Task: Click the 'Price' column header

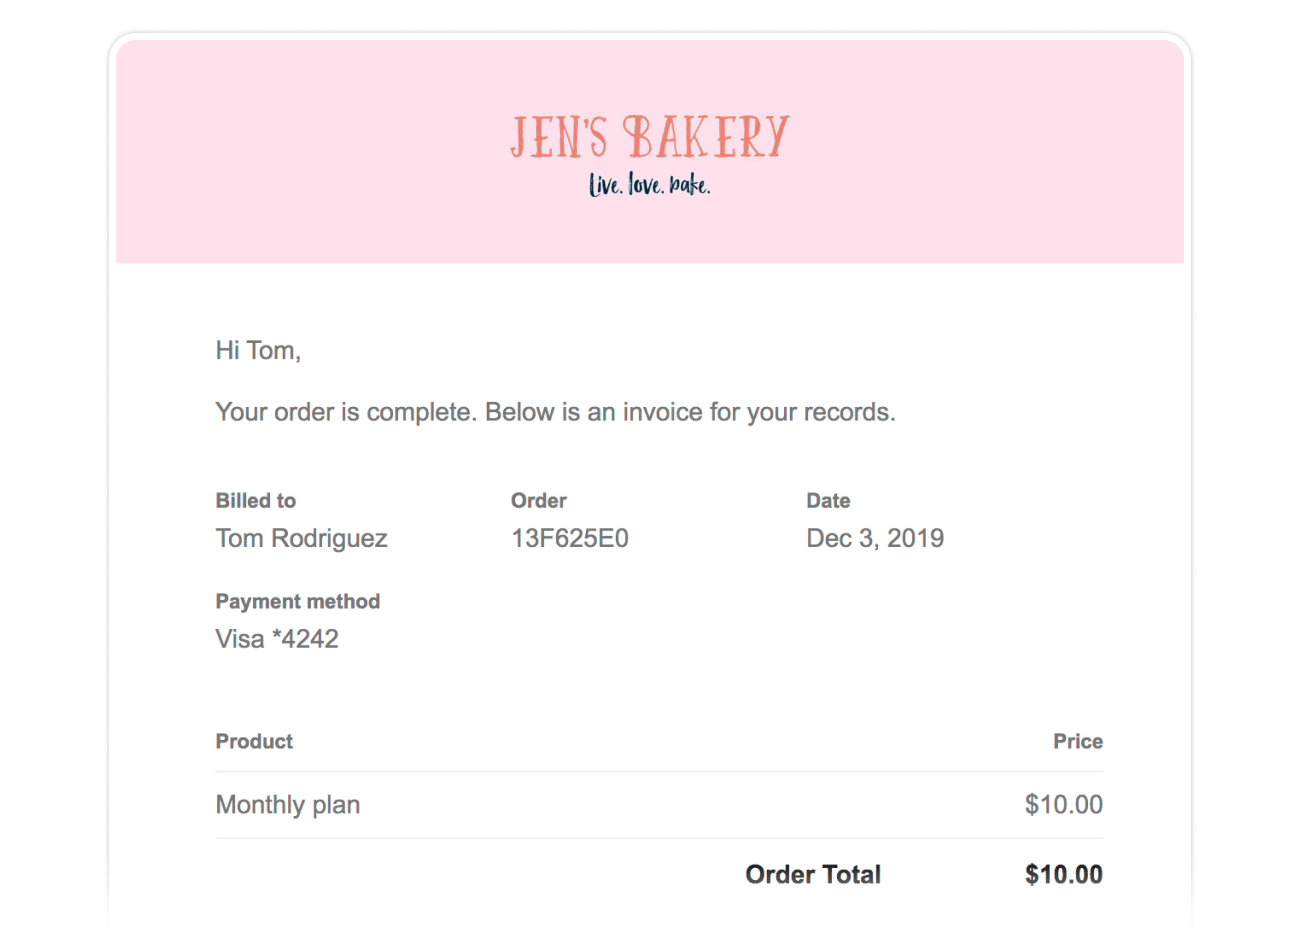Action: point(1078,742)
